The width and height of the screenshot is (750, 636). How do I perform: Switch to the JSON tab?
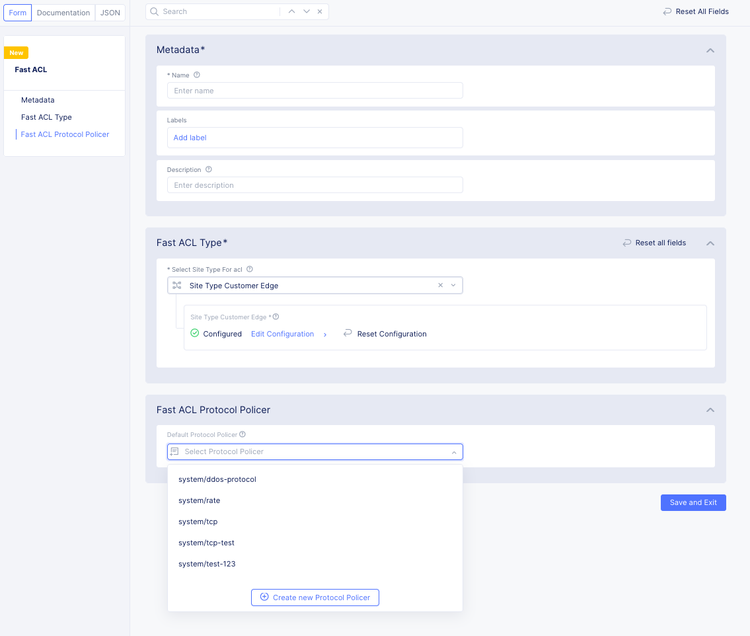110,13
